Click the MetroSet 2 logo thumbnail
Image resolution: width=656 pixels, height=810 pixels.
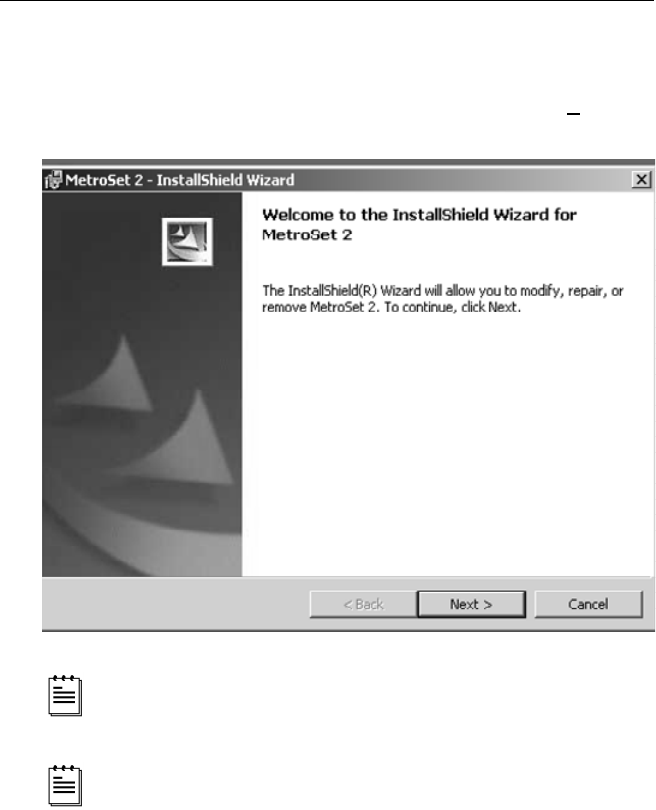187,242
